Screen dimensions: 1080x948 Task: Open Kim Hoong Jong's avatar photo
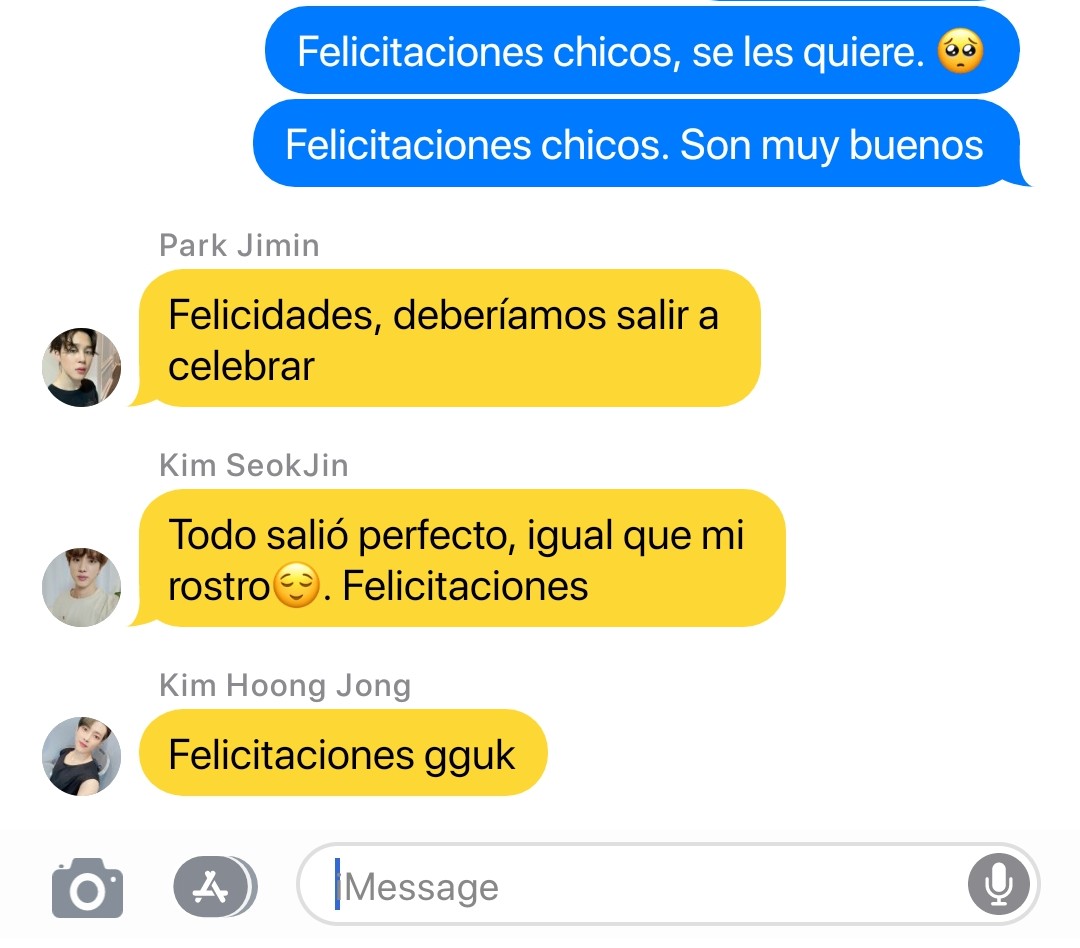(x=81, y=756)
